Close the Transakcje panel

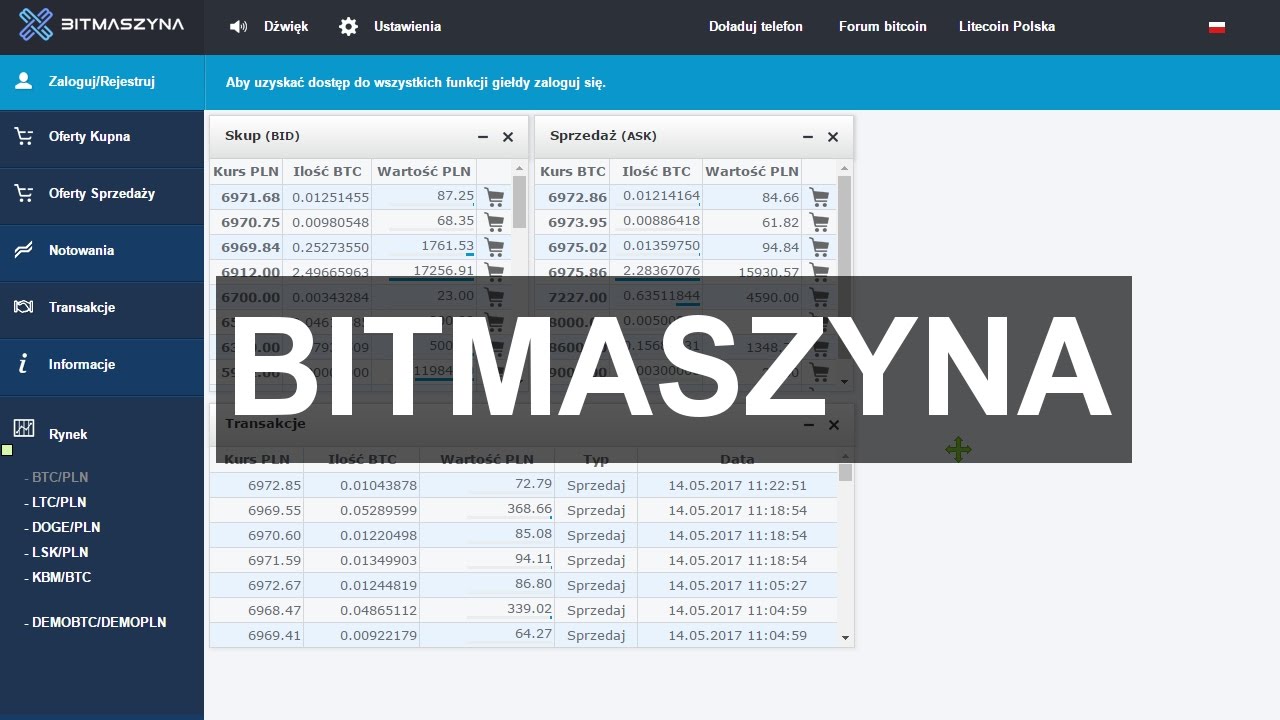834,425
